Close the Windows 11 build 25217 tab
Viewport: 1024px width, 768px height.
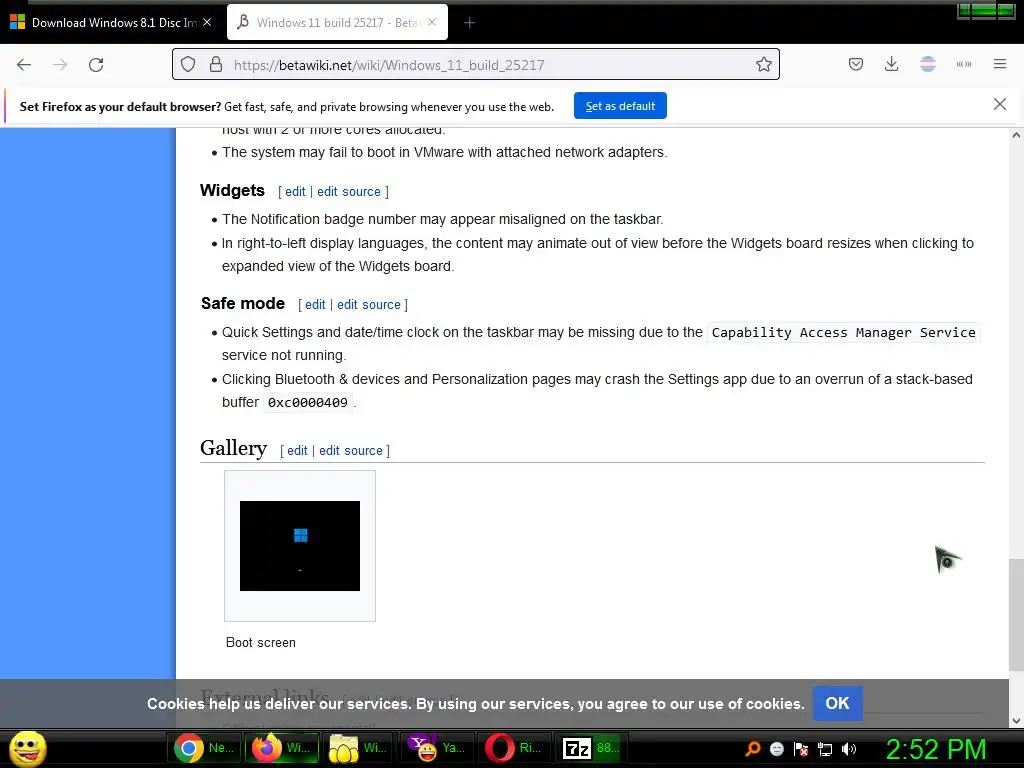432,22
